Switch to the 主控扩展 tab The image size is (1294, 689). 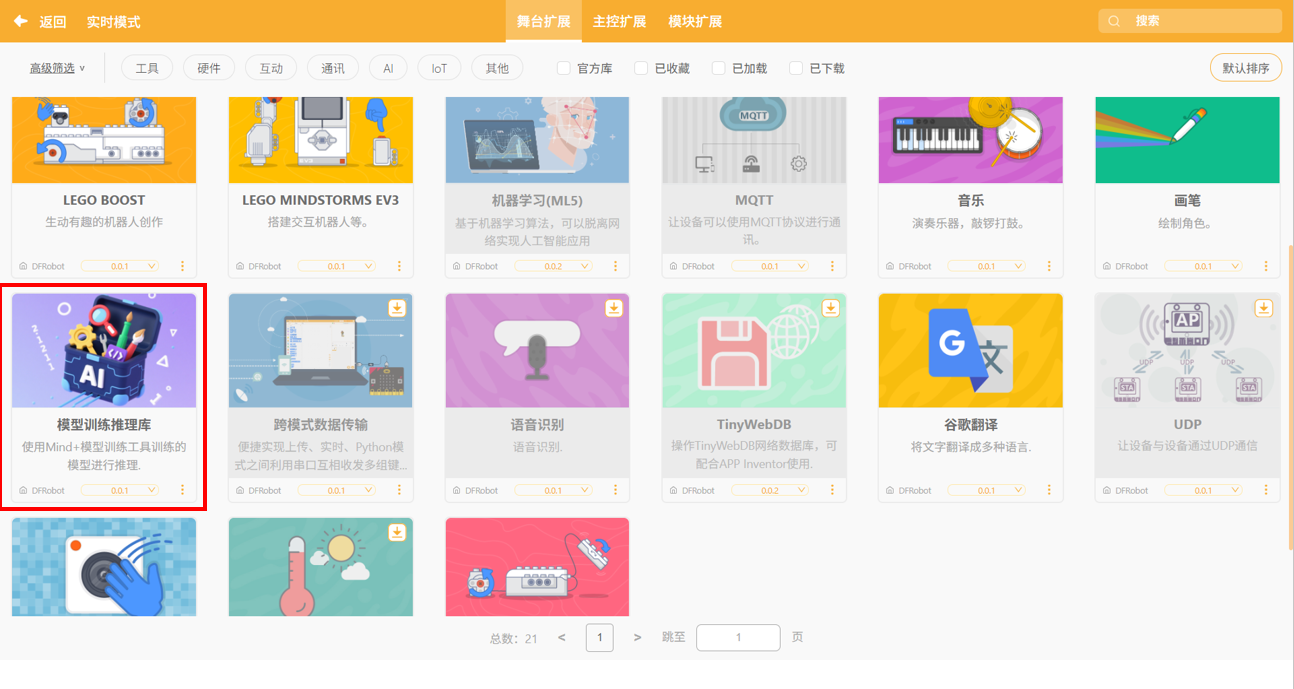[x=619, y=21]
